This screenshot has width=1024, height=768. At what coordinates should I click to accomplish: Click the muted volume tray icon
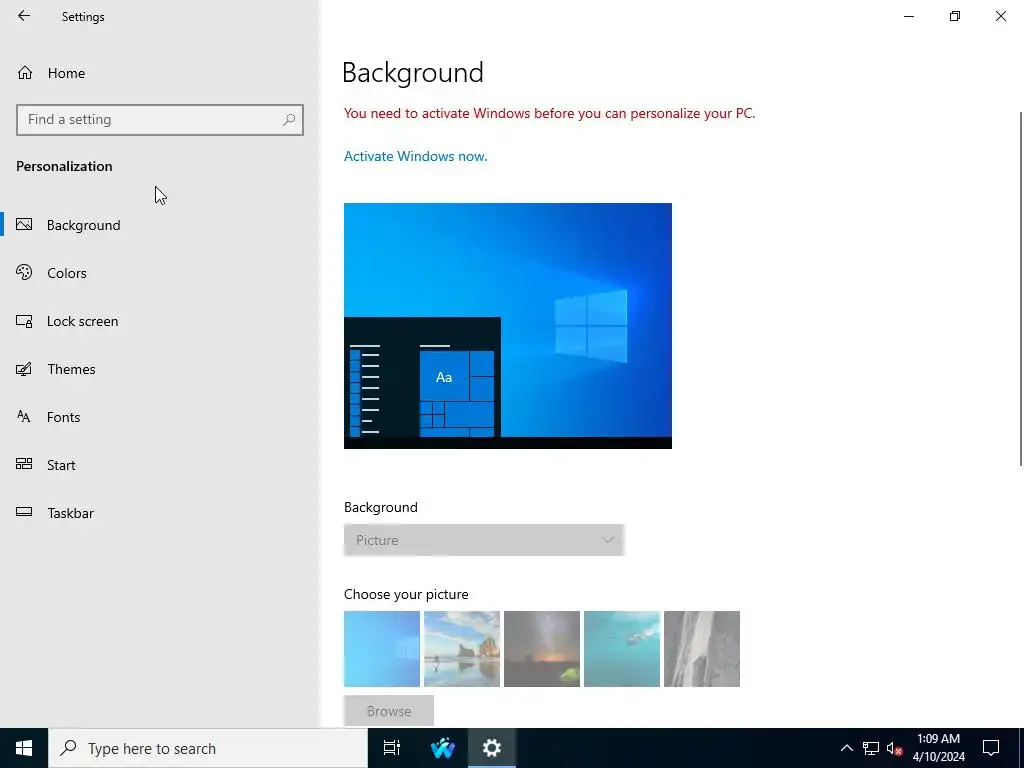[x=894, y=748]
